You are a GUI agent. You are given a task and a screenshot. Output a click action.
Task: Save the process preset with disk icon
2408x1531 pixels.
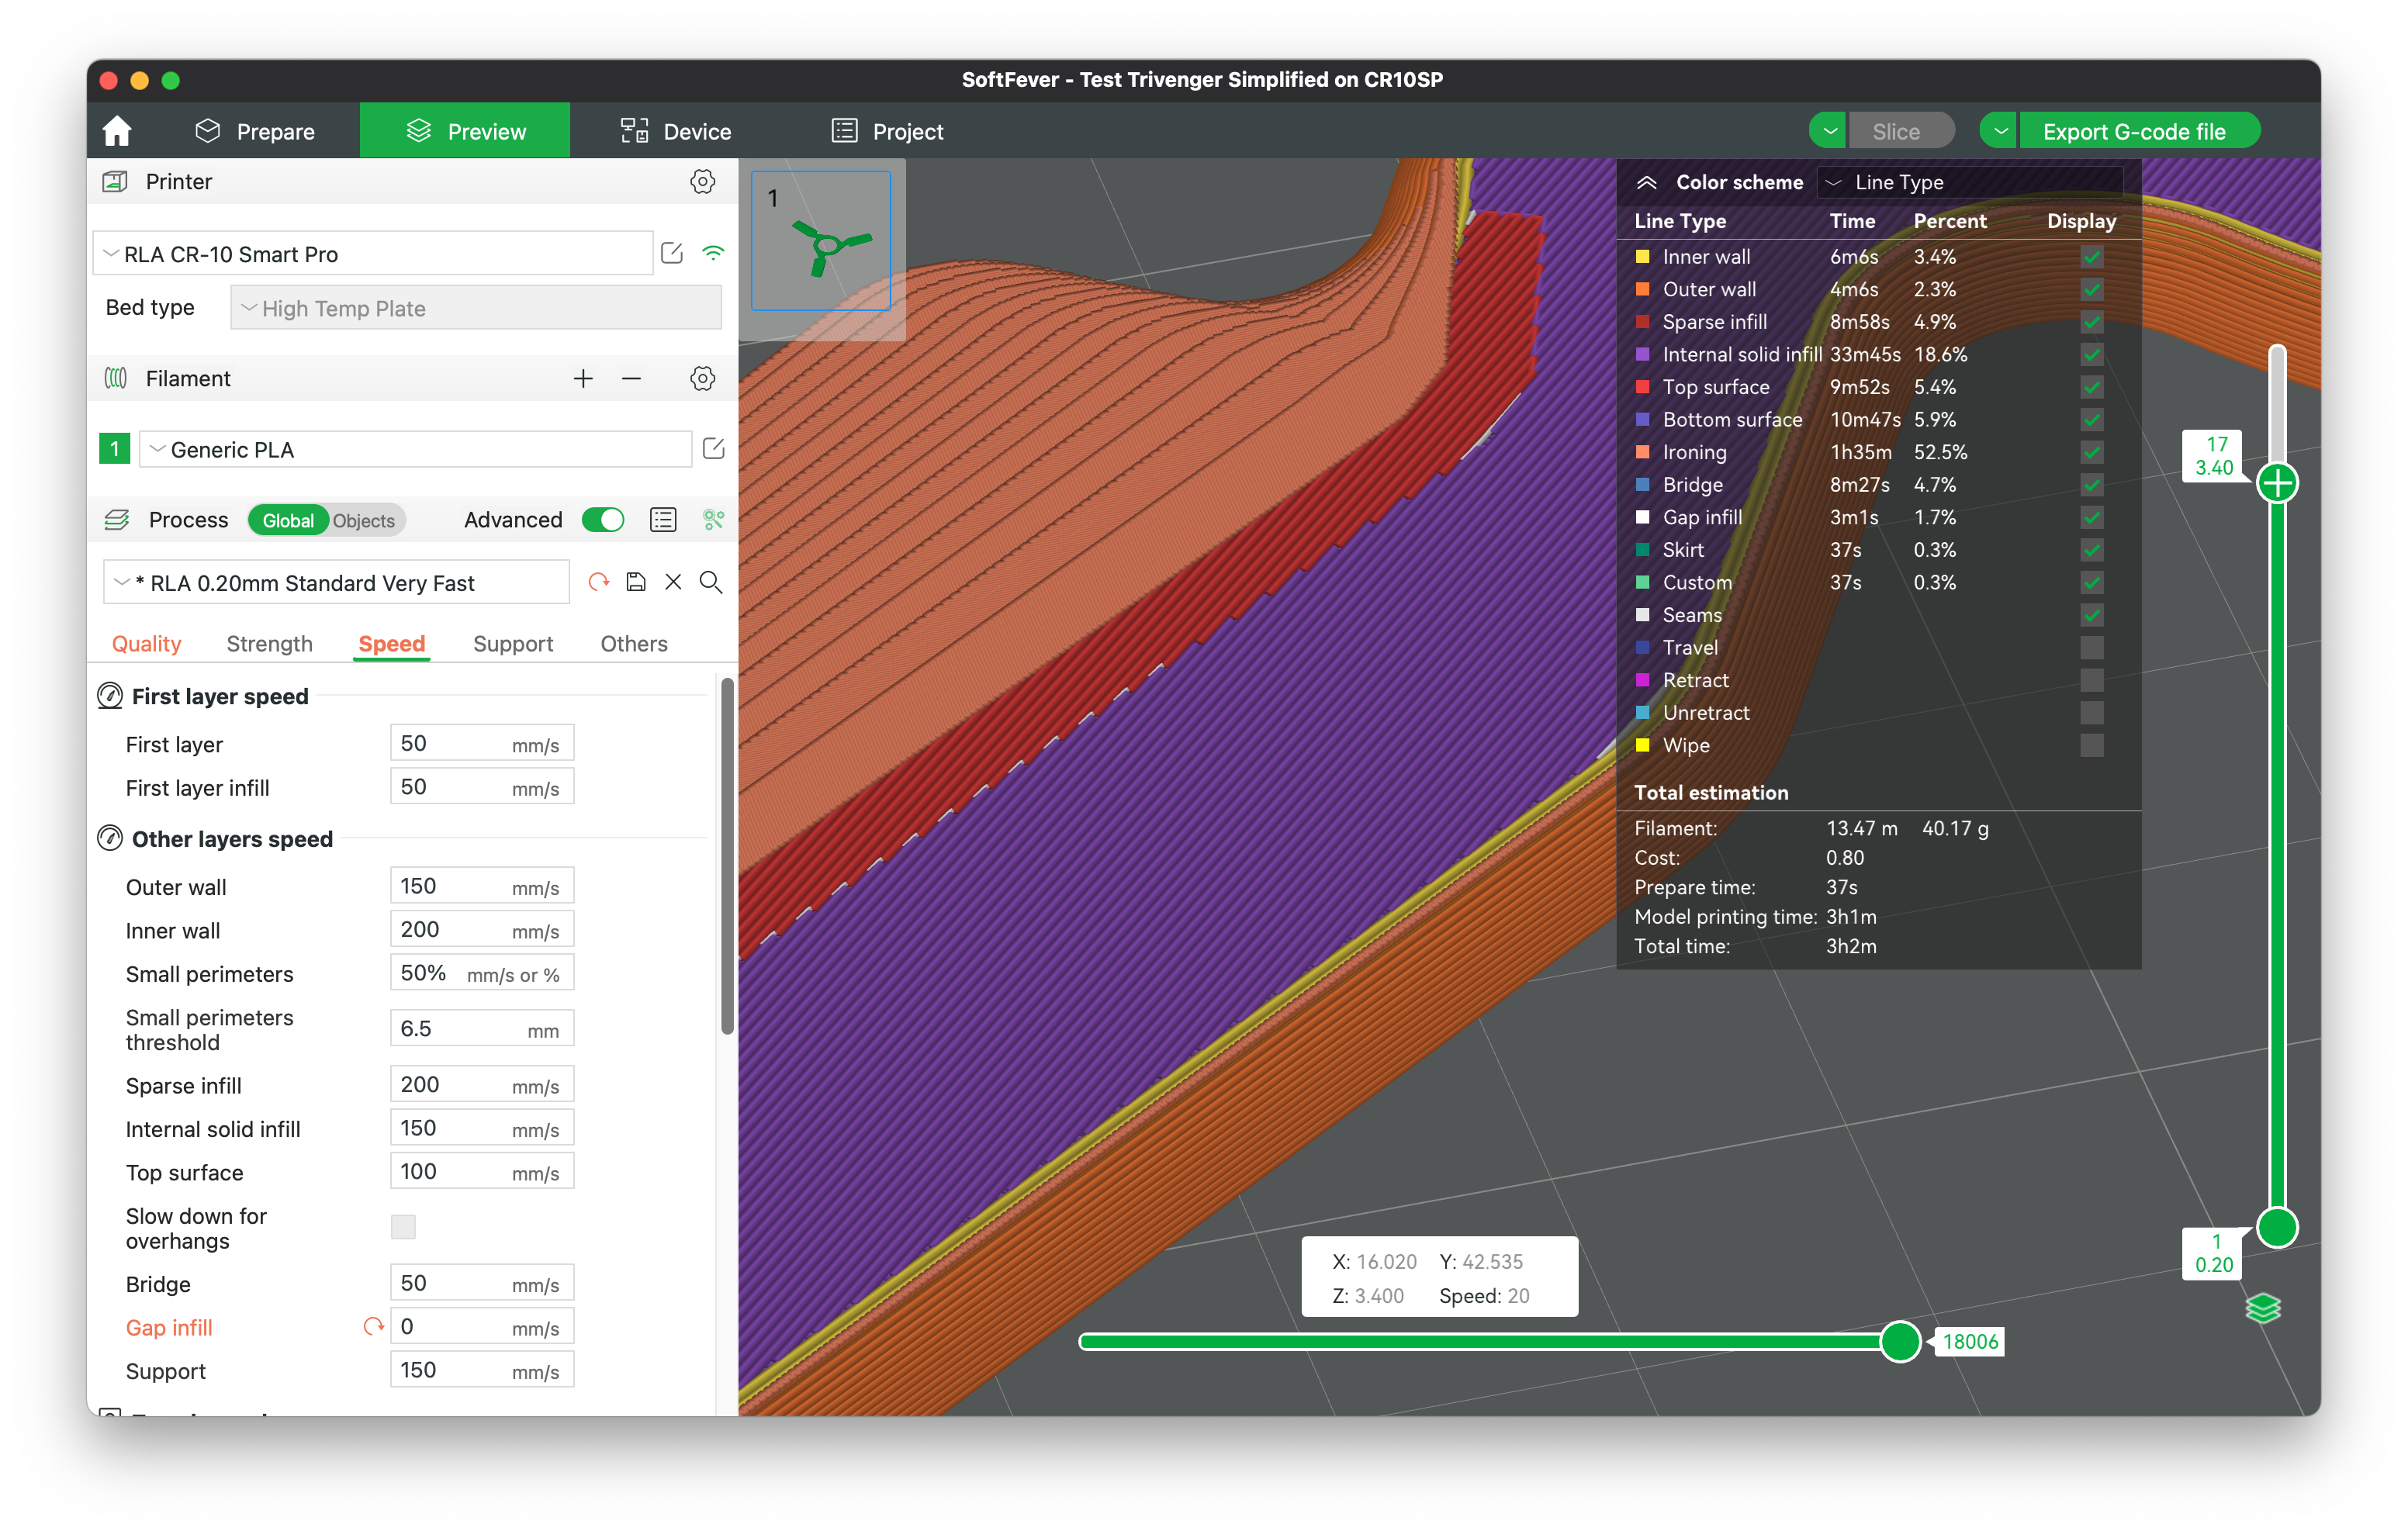635,582
